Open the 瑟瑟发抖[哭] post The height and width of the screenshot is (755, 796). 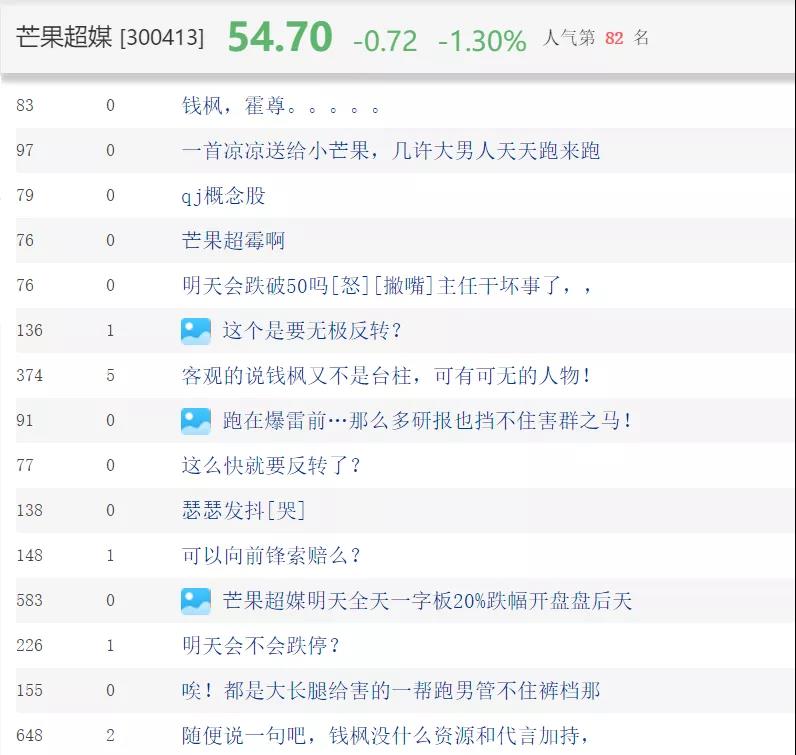click(x=243, y=511)
